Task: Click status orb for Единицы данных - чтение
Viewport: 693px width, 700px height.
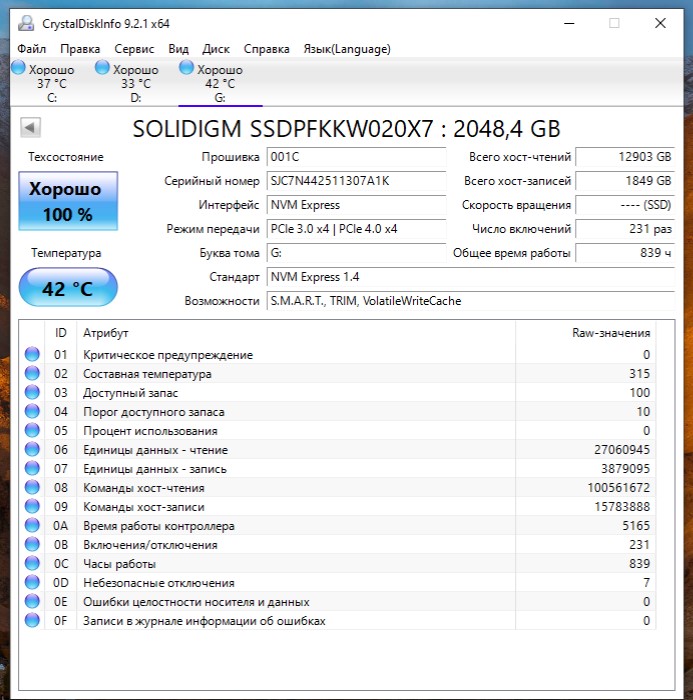Action: tap(32, 449)
